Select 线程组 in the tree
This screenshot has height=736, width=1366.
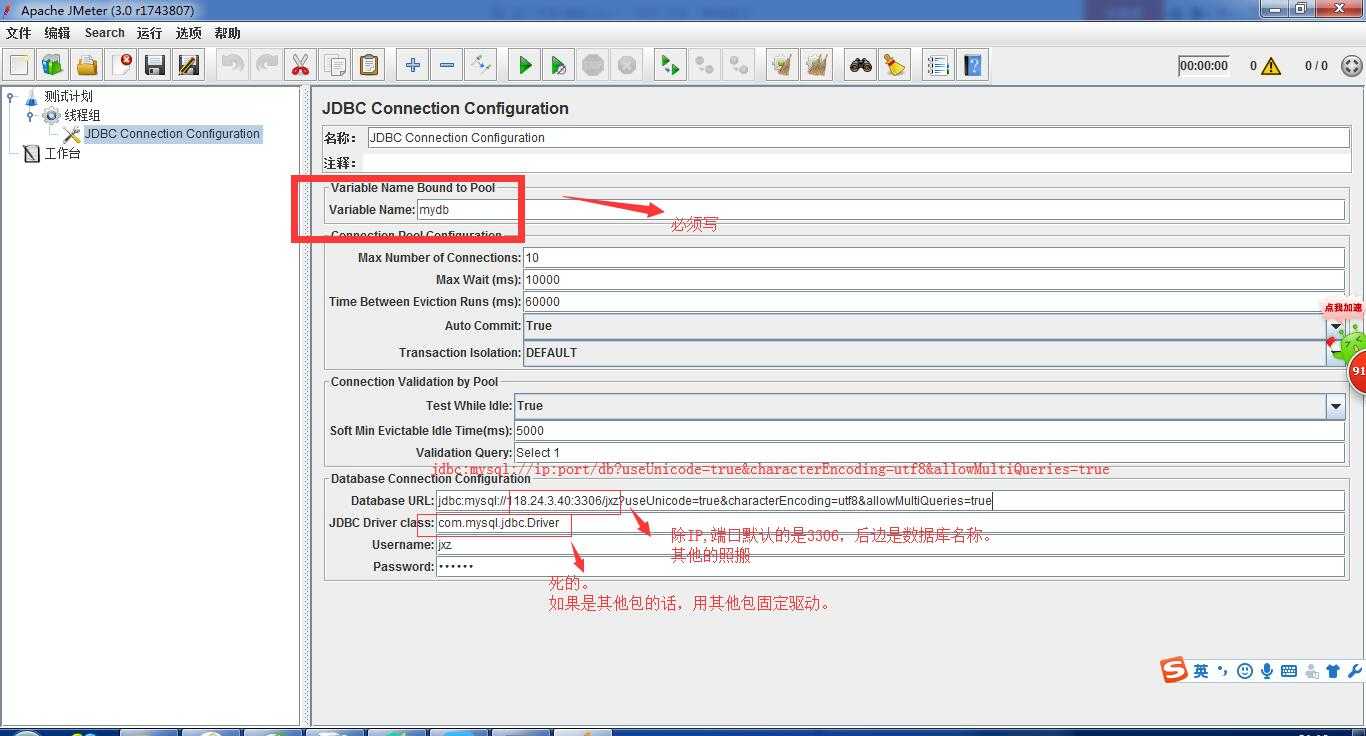click(x=82, y=115)
